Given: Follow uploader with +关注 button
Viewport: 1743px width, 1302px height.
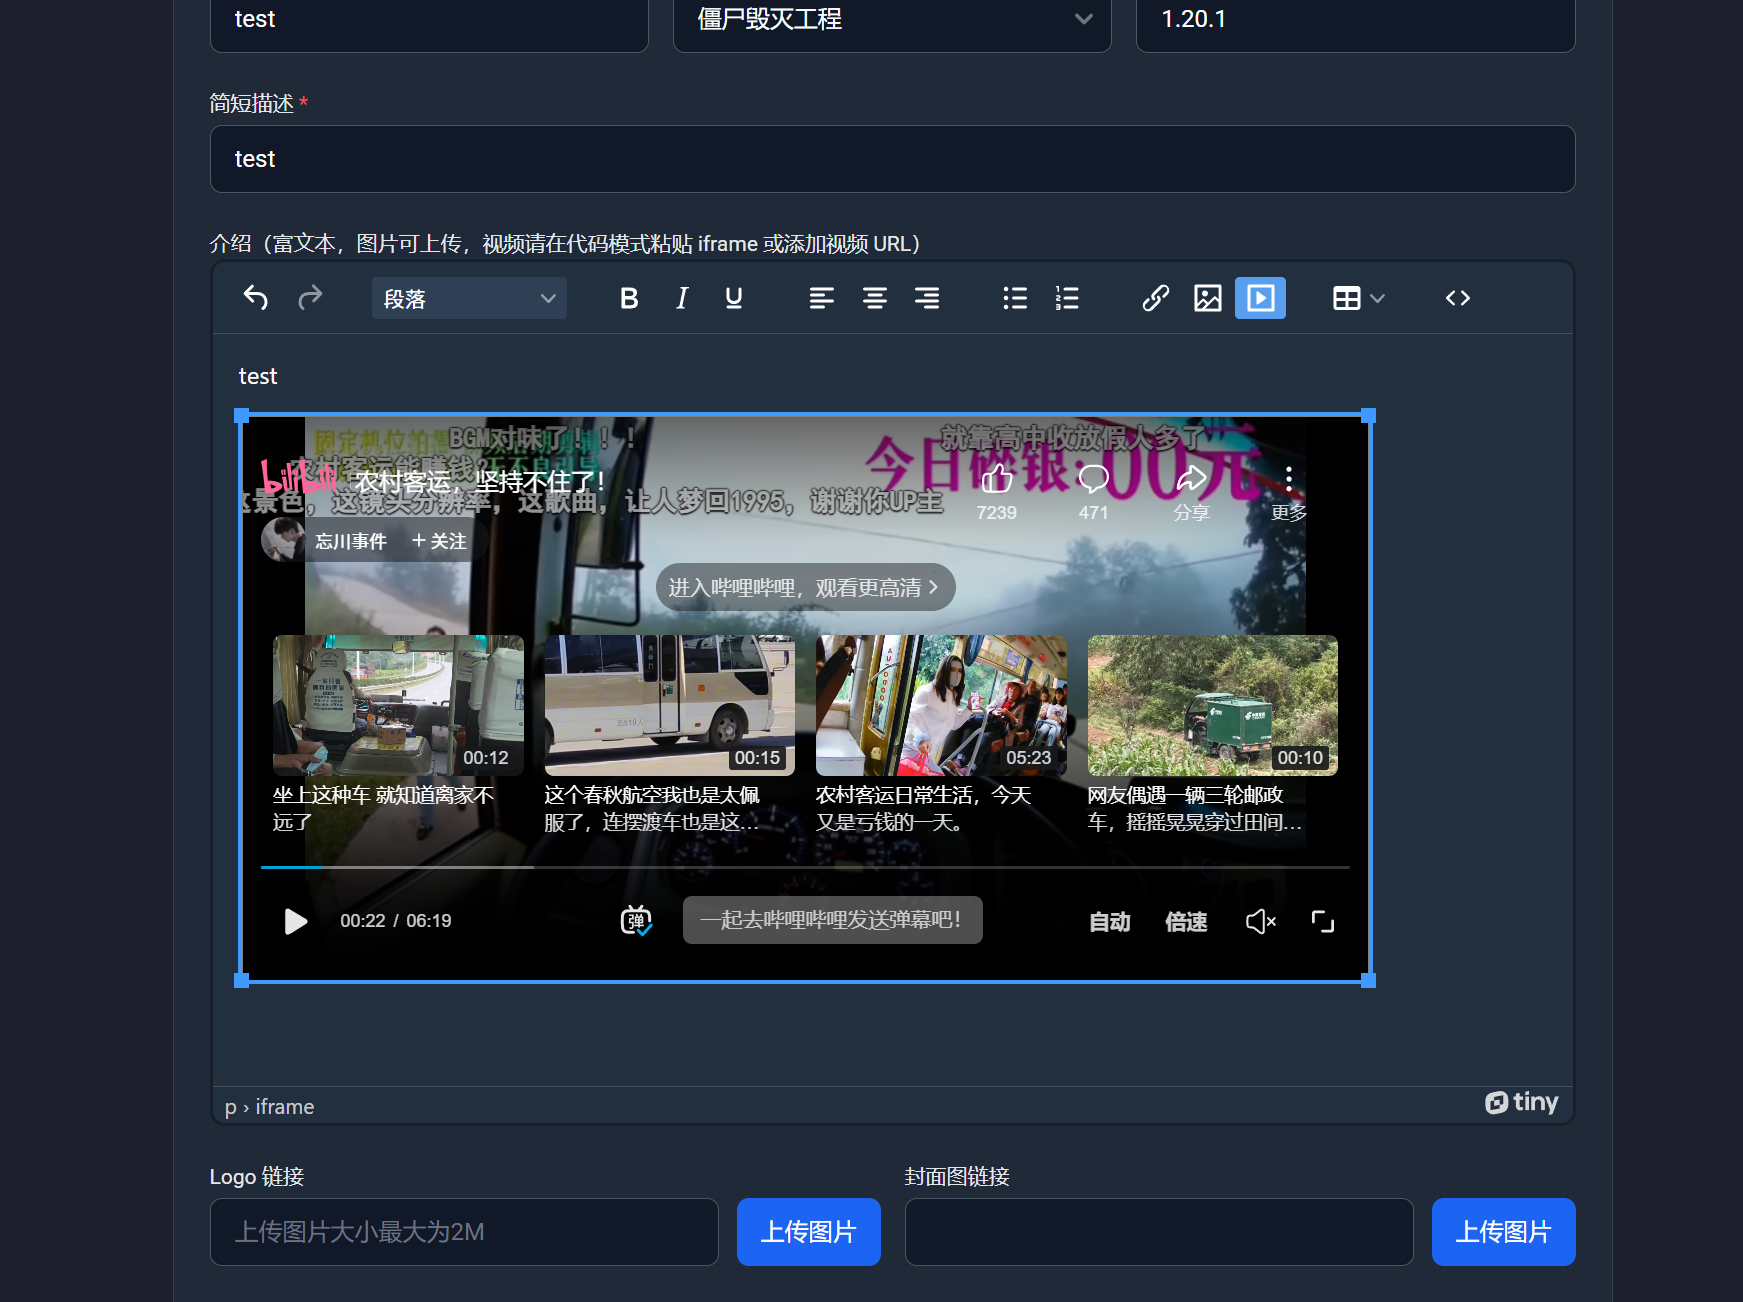Looking at the screenshot, I should tap(439, 541).
